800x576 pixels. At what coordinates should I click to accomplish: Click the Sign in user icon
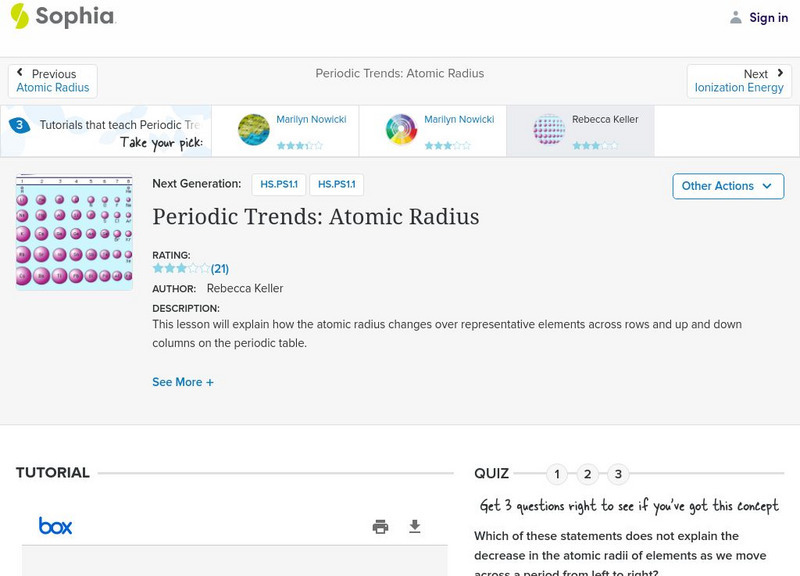click(x=736, y=17)
